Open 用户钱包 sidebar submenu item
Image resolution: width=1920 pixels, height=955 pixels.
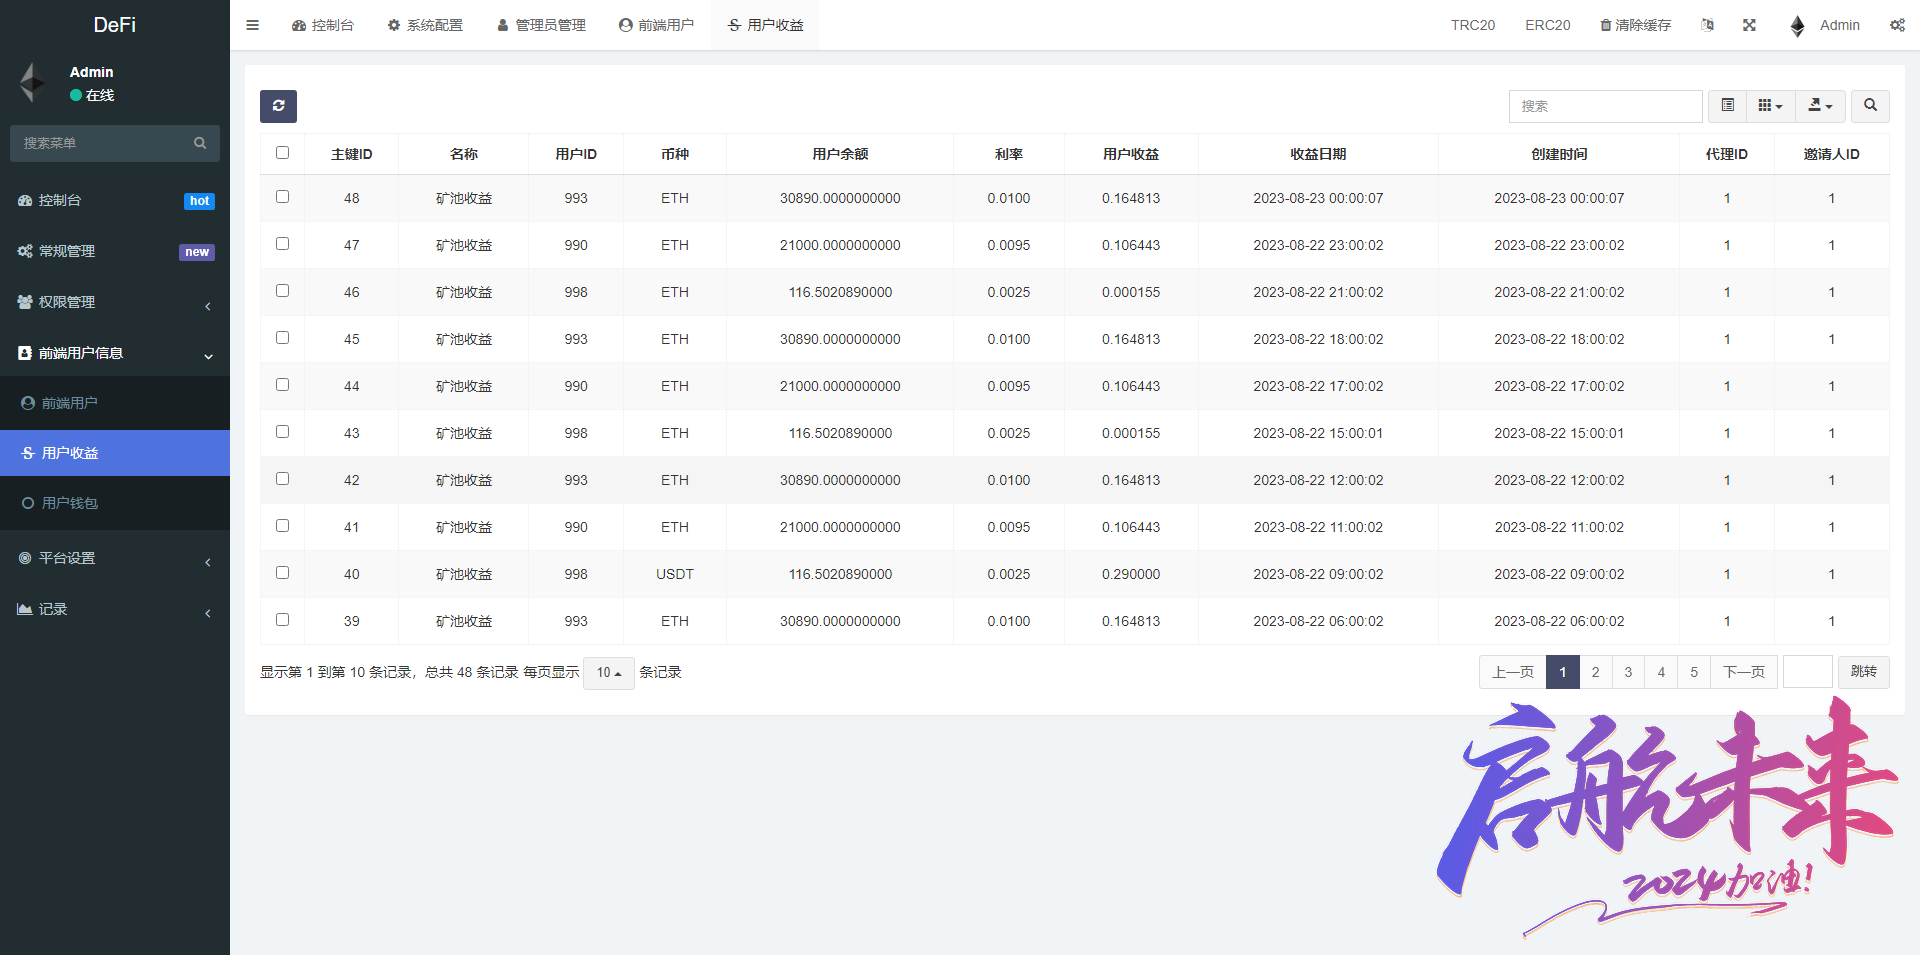pos(115,503)
